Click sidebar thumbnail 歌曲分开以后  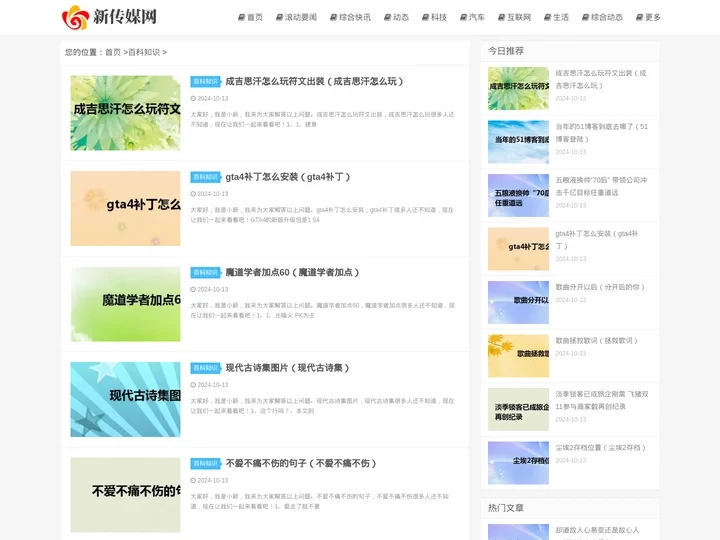point(518,303)
